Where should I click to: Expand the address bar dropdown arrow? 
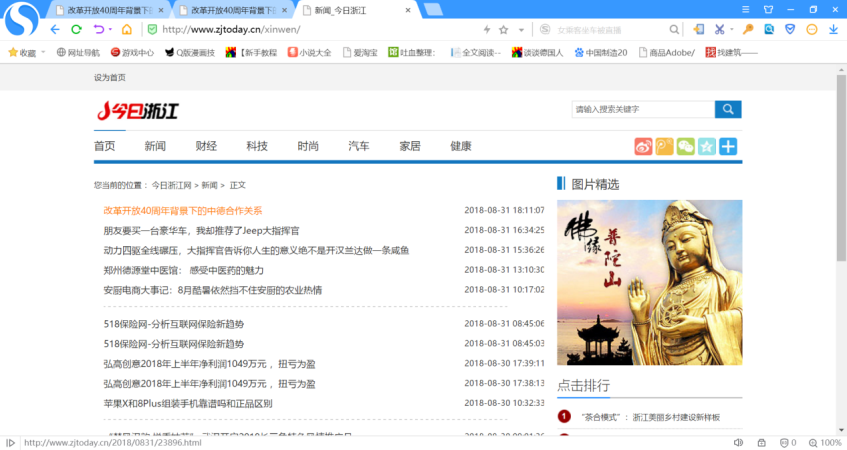click(519, 29)
